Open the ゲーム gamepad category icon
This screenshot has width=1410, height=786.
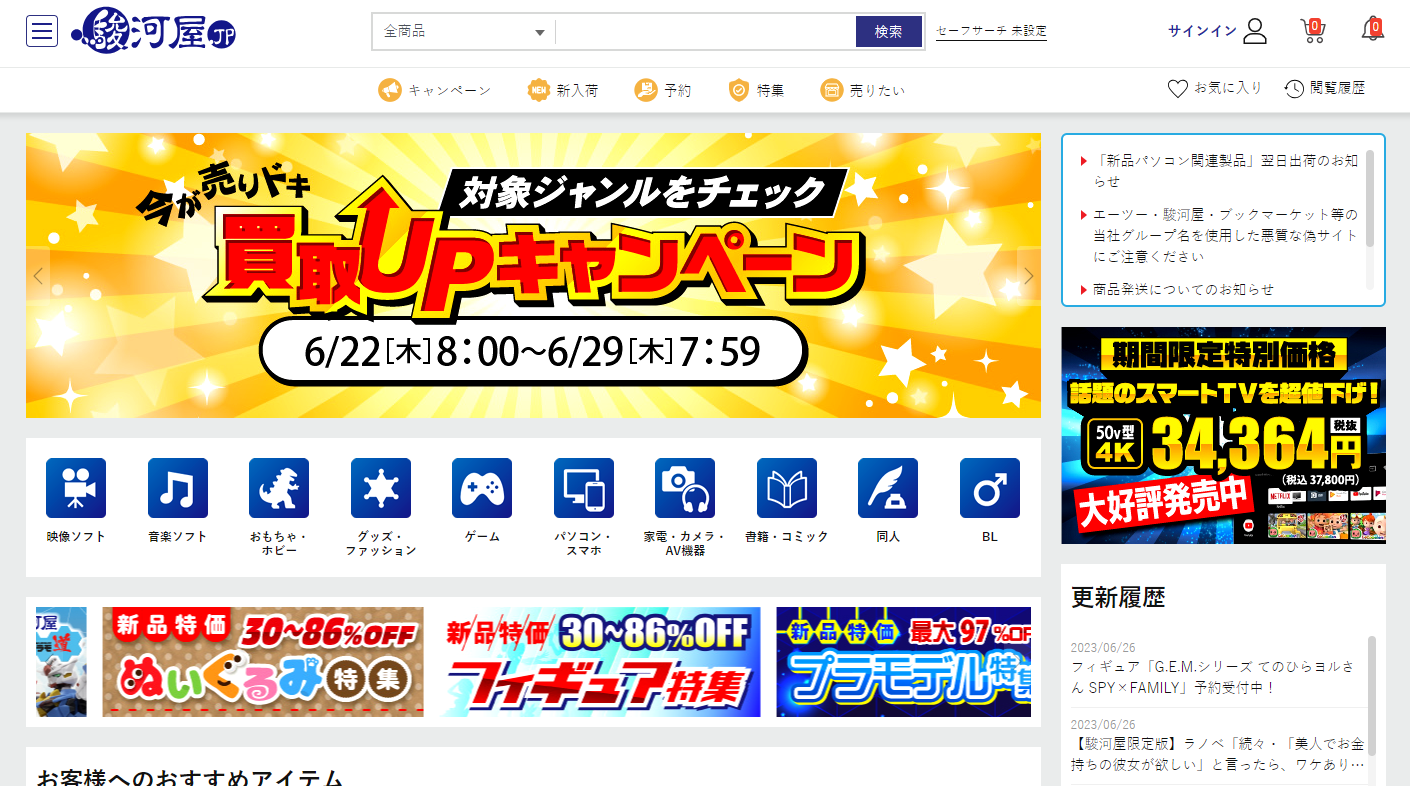[x=482, y=488]
